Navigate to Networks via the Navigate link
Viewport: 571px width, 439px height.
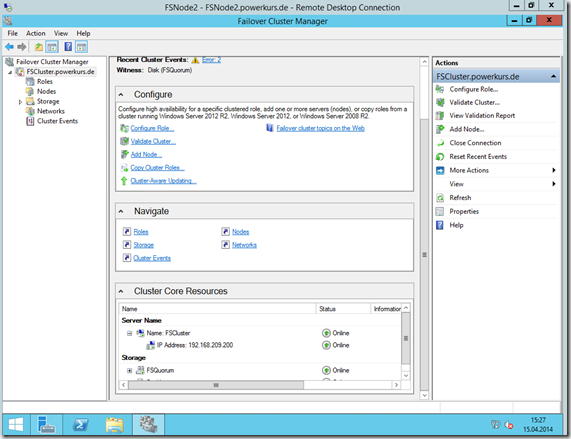244,245
